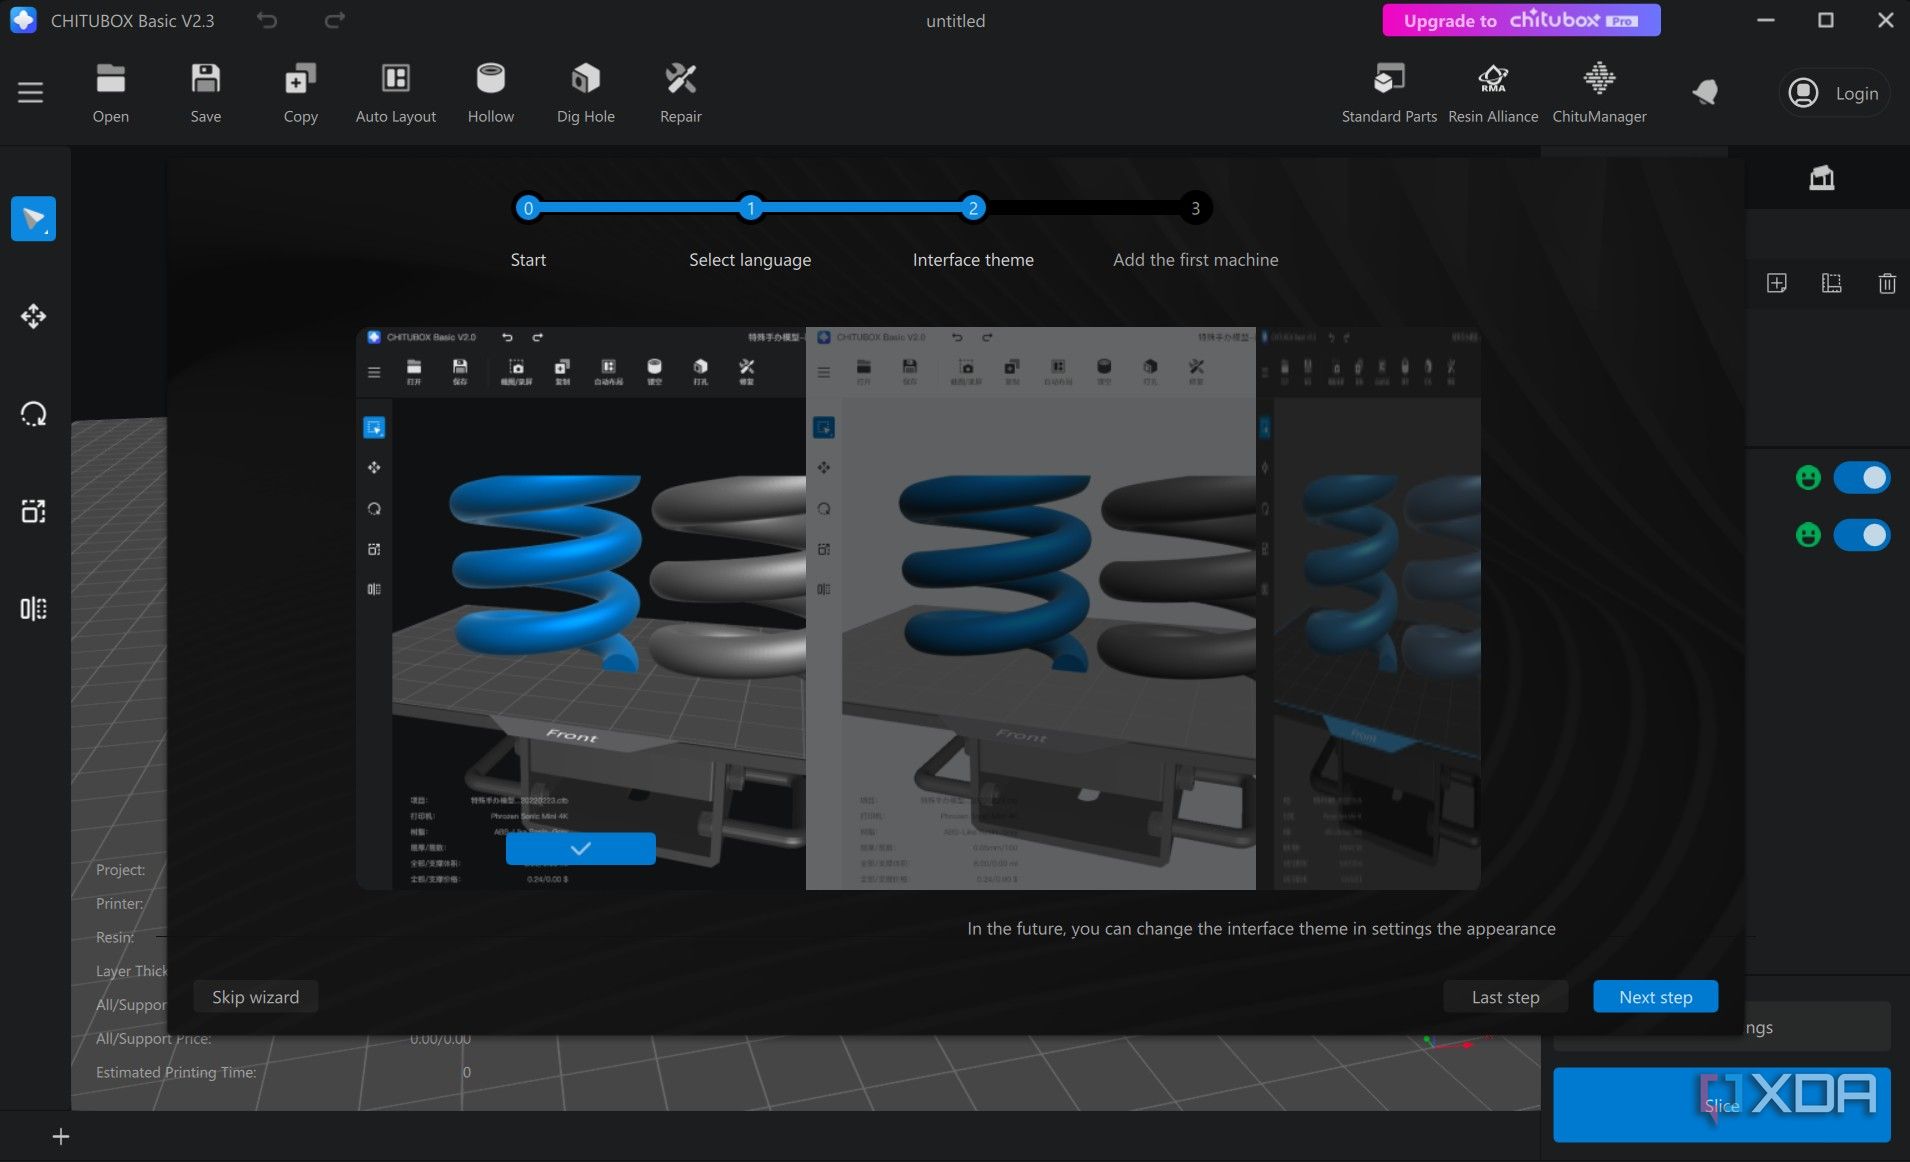This screenshot has width=1910, height=1162.
Task: Launch ChituManager
Action: pyautogui.click(x=1599, y=93)
